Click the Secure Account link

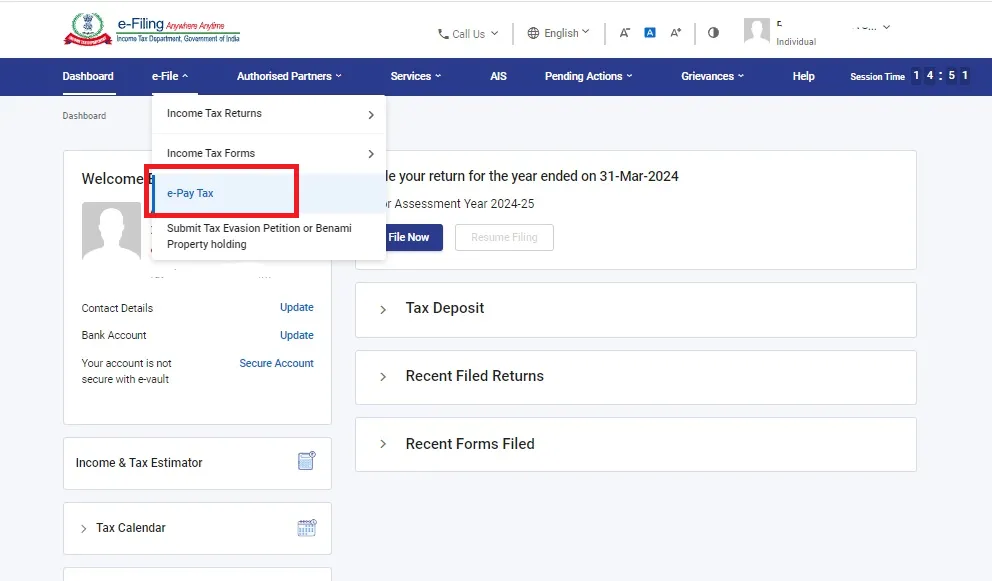coord(276,363)
